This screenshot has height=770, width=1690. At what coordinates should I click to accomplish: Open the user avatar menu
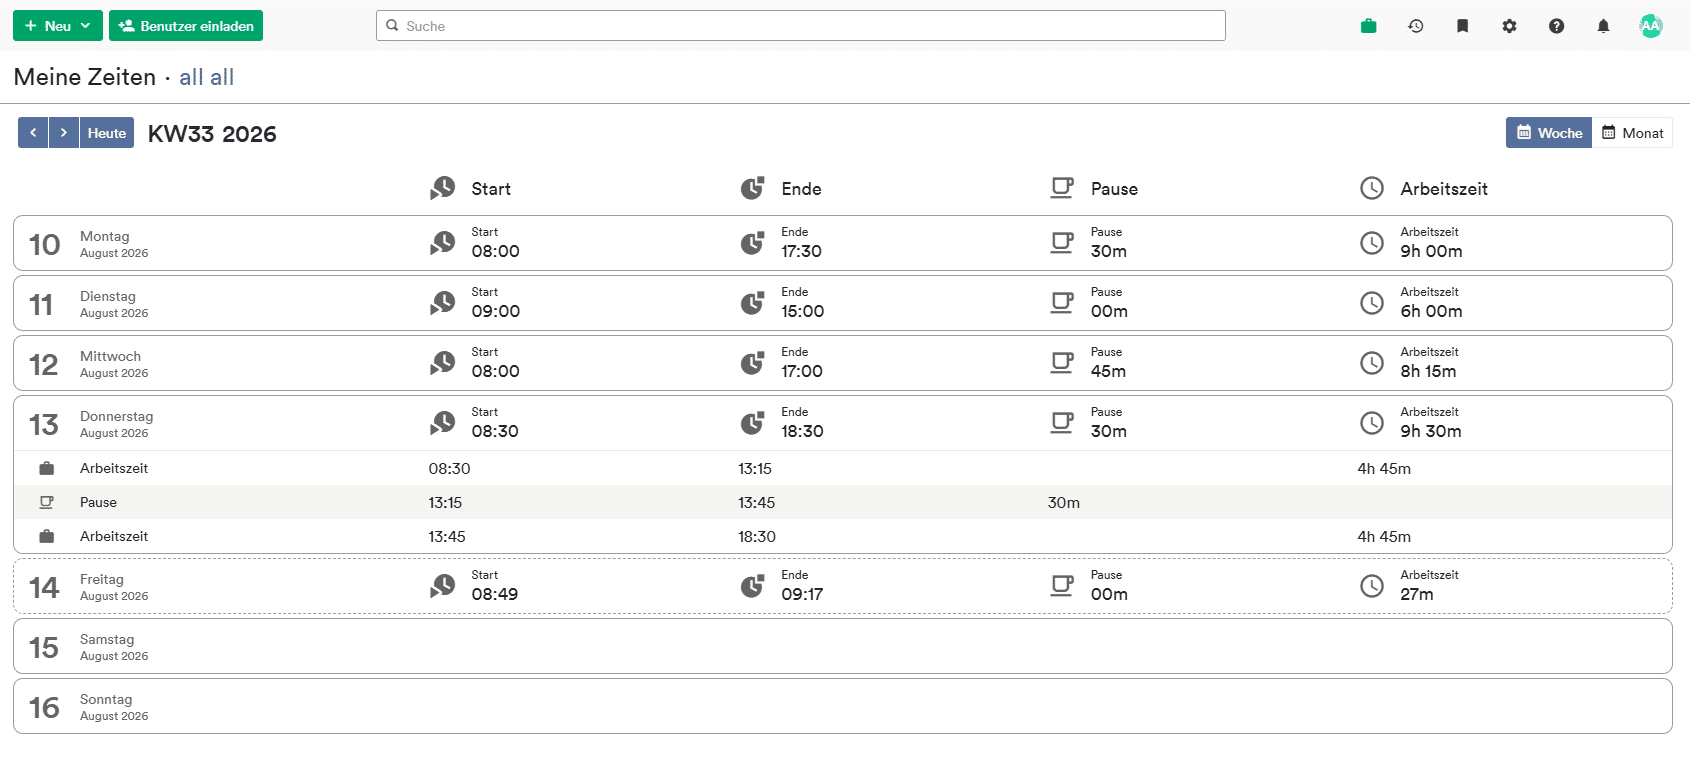click(x=1651, y=26)
